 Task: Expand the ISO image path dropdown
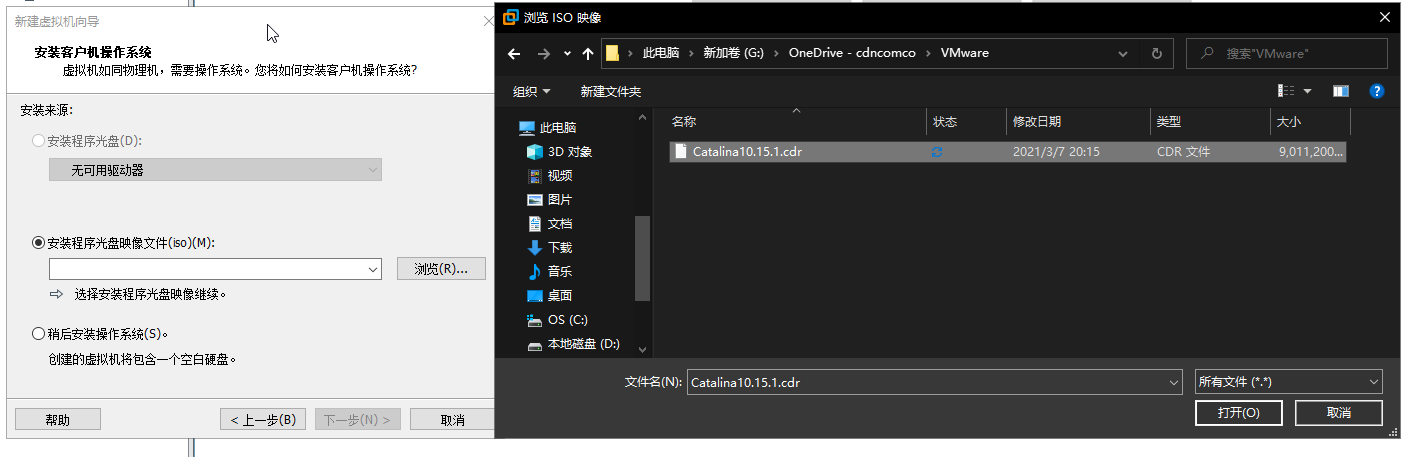coord(373,270)
